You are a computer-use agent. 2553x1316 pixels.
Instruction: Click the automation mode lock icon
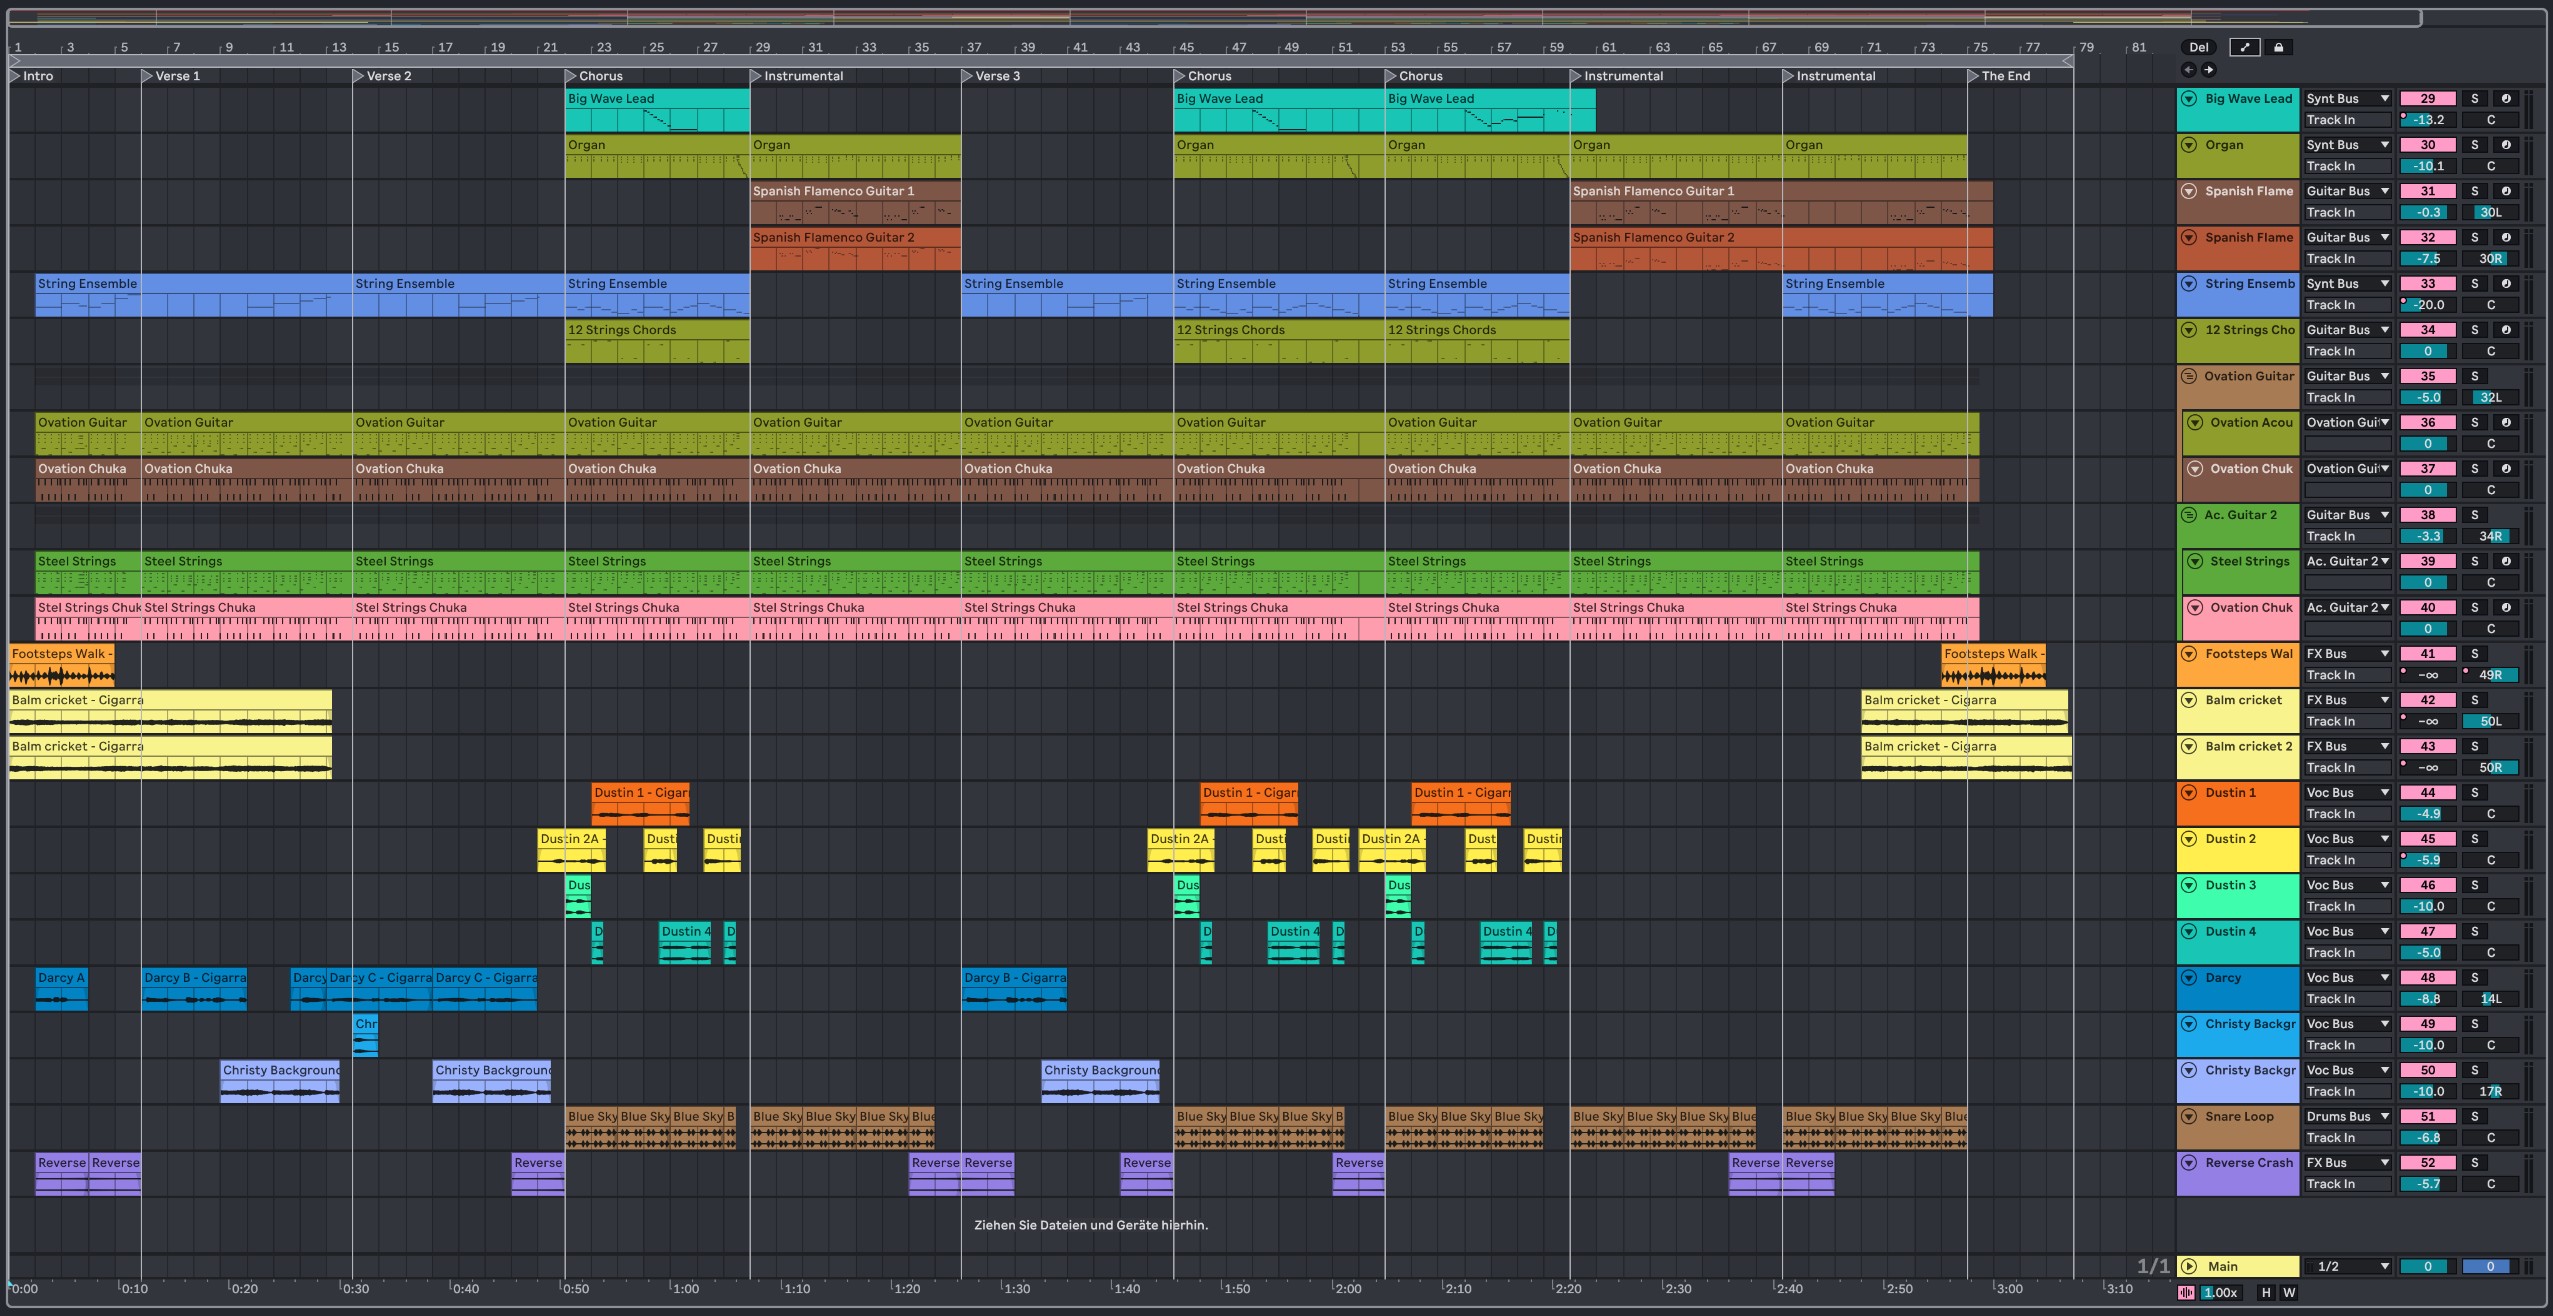pos(2278,47)
